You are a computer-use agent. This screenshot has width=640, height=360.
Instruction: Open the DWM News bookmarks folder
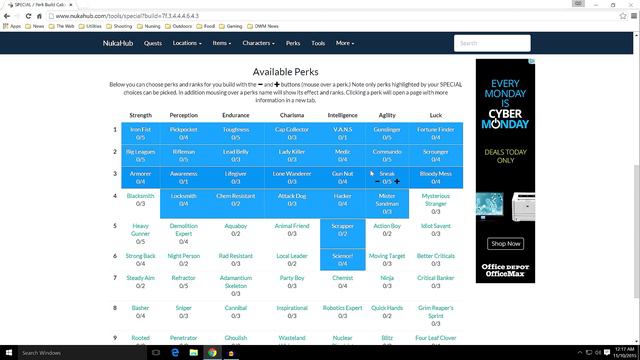pyautogui.click(x=262, y=26)
